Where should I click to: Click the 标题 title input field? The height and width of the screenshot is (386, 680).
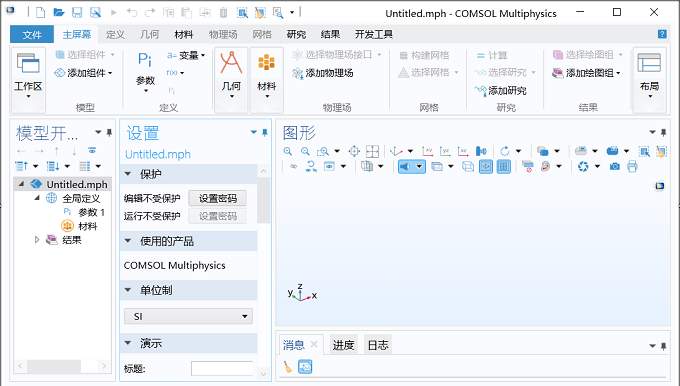pos(222,369)
